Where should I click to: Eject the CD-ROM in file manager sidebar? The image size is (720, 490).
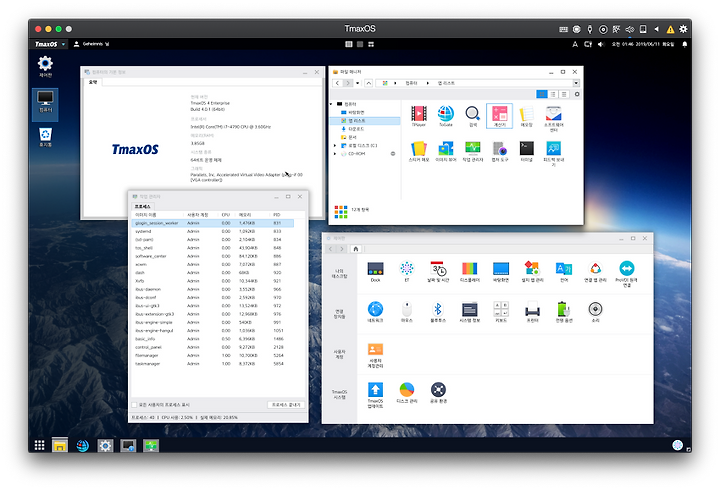[393, 154]
